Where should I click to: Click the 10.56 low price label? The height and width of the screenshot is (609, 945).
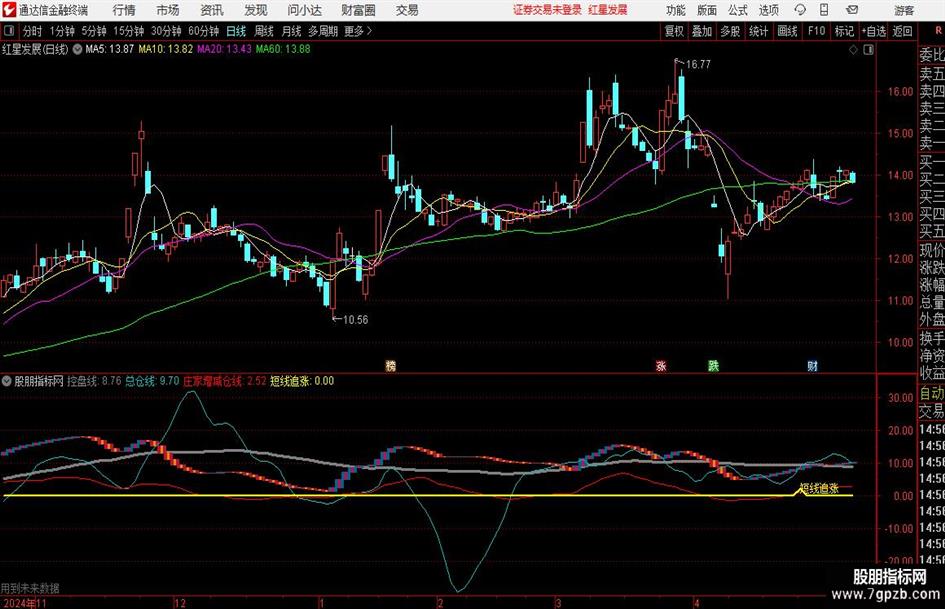coord(356,320)
